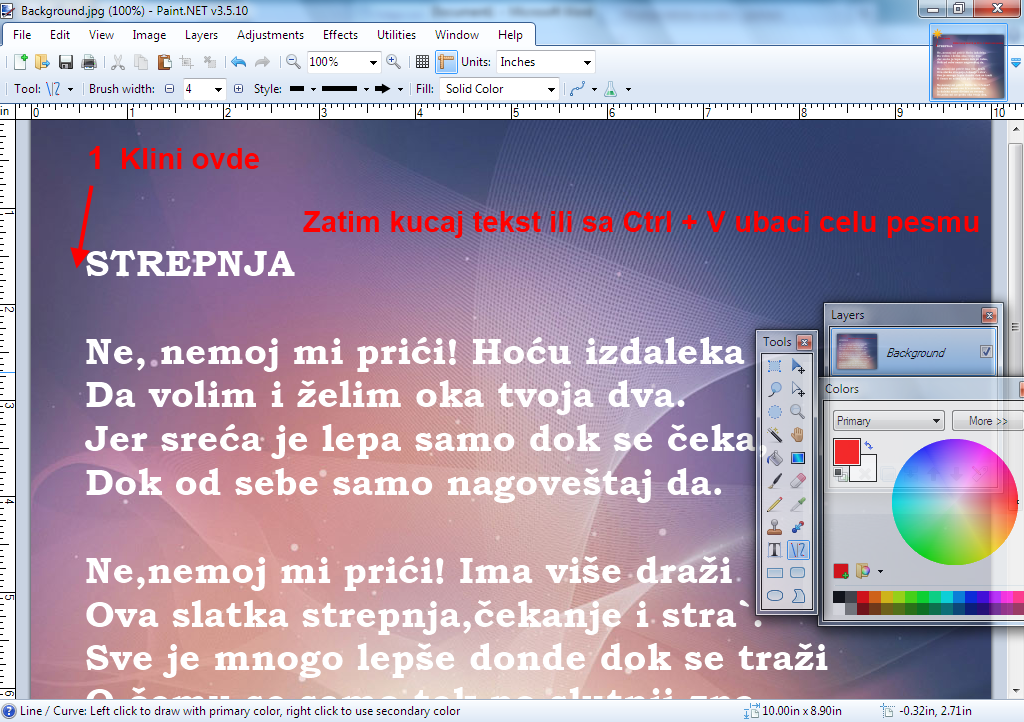Select the Color Picker eyedropper tool
Screen dimensions: 1024x722
coord(797,504)
